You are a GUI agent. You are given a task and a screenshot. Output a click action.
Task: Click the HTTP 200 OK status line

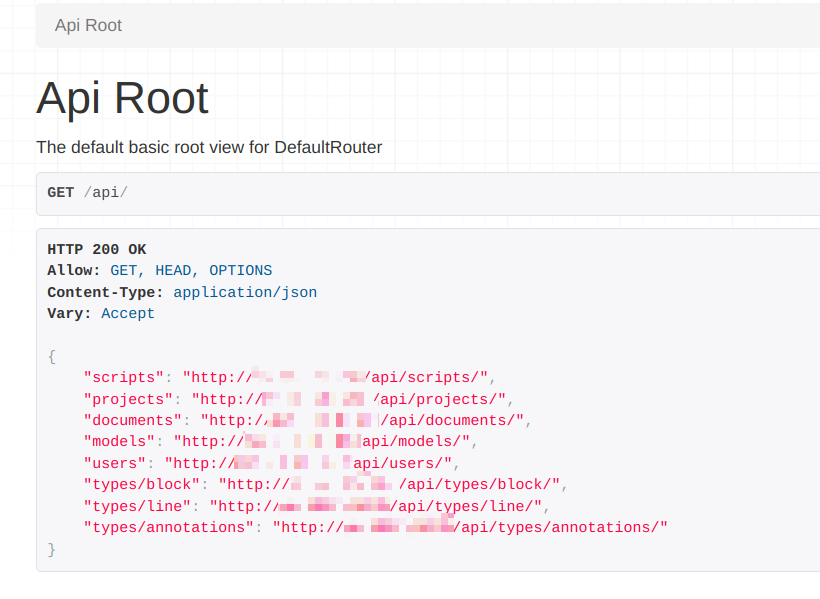tap(97, 249)
